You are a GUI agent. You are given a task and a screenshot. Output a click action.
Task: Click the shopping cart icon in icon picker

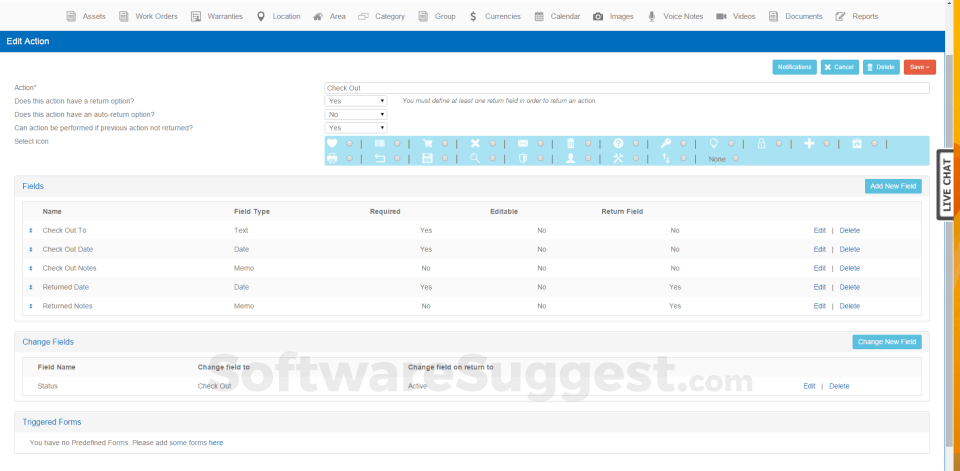click(x=427, y=143)
